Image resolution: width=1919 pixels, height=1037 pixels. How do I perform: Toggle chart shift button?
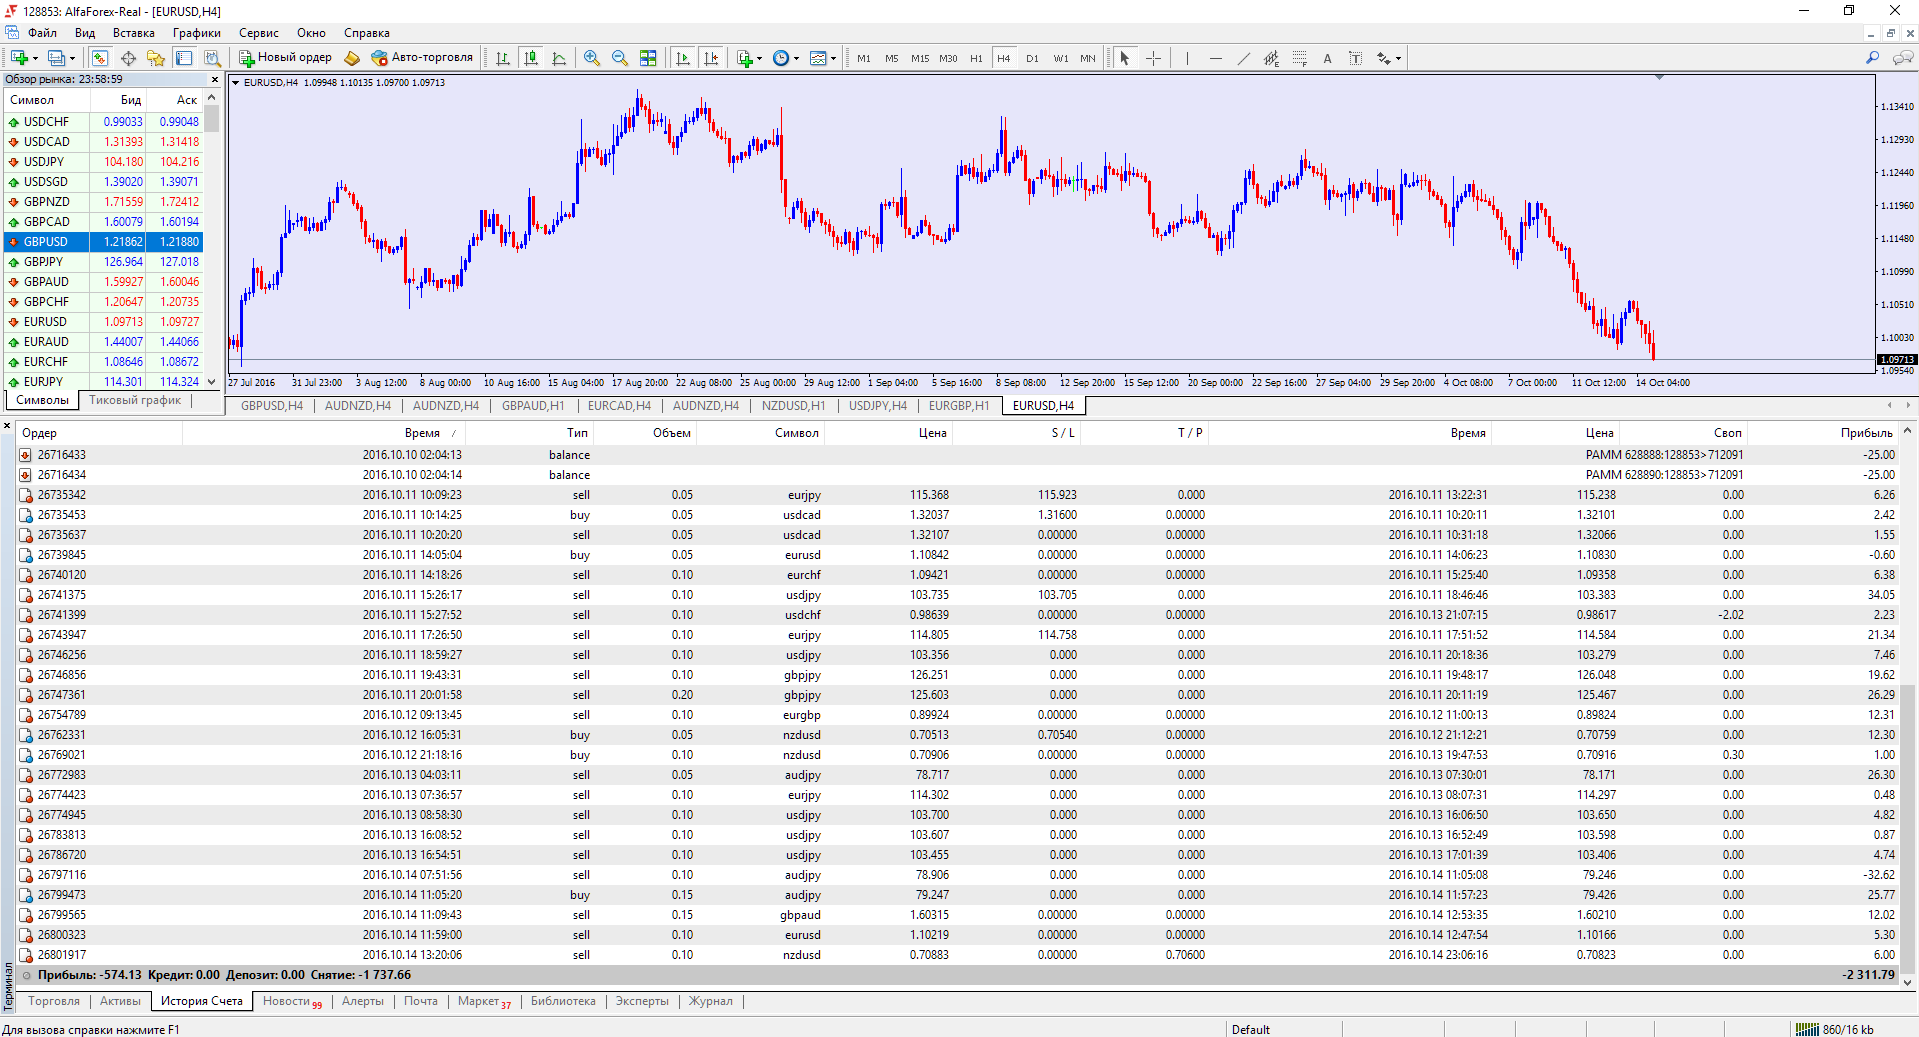[x=711, y=58]
